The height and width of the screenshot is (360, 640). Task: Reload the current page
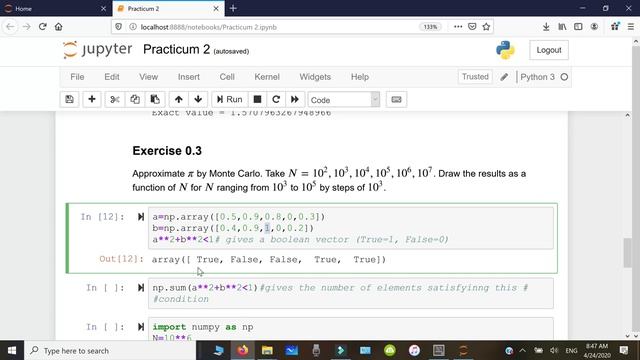pos(42,27)
